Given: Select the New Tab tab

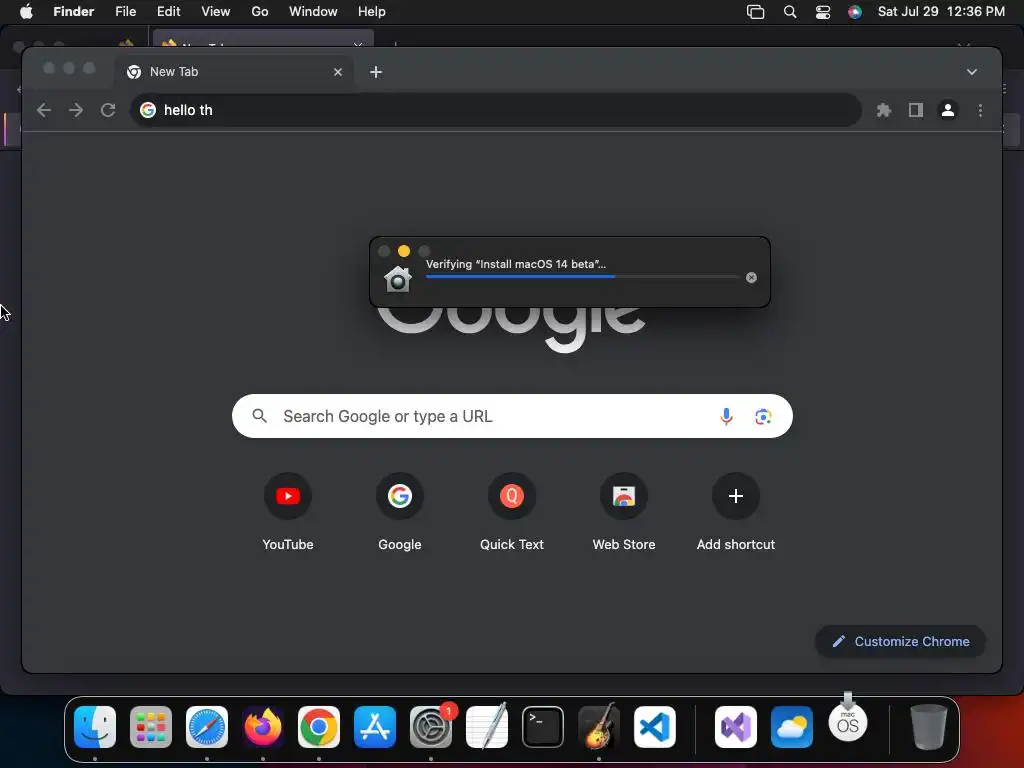Looking at the screenshot, I should tap(235, 72).
